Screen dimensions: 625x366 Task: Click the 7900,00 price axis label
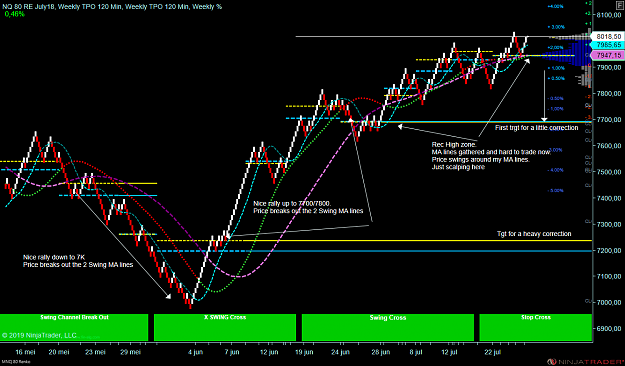pos(609,67)
